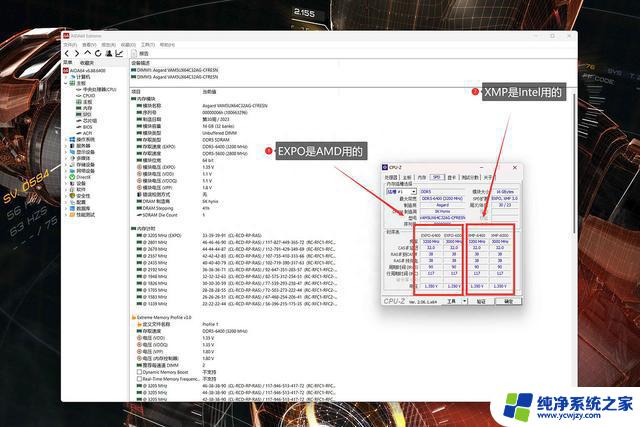Viewport: 640px width, 427px height.
Task: Switch to the 菜单 sidebar tab
Action: coord(67,62)
